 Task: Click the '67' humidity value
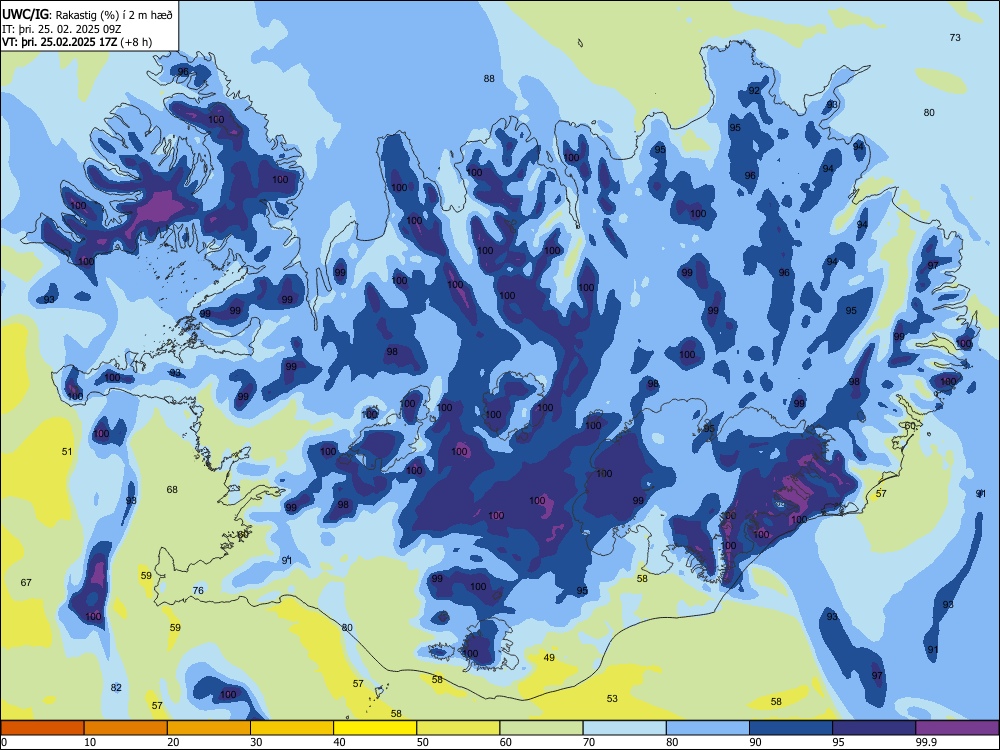(26, 582)
